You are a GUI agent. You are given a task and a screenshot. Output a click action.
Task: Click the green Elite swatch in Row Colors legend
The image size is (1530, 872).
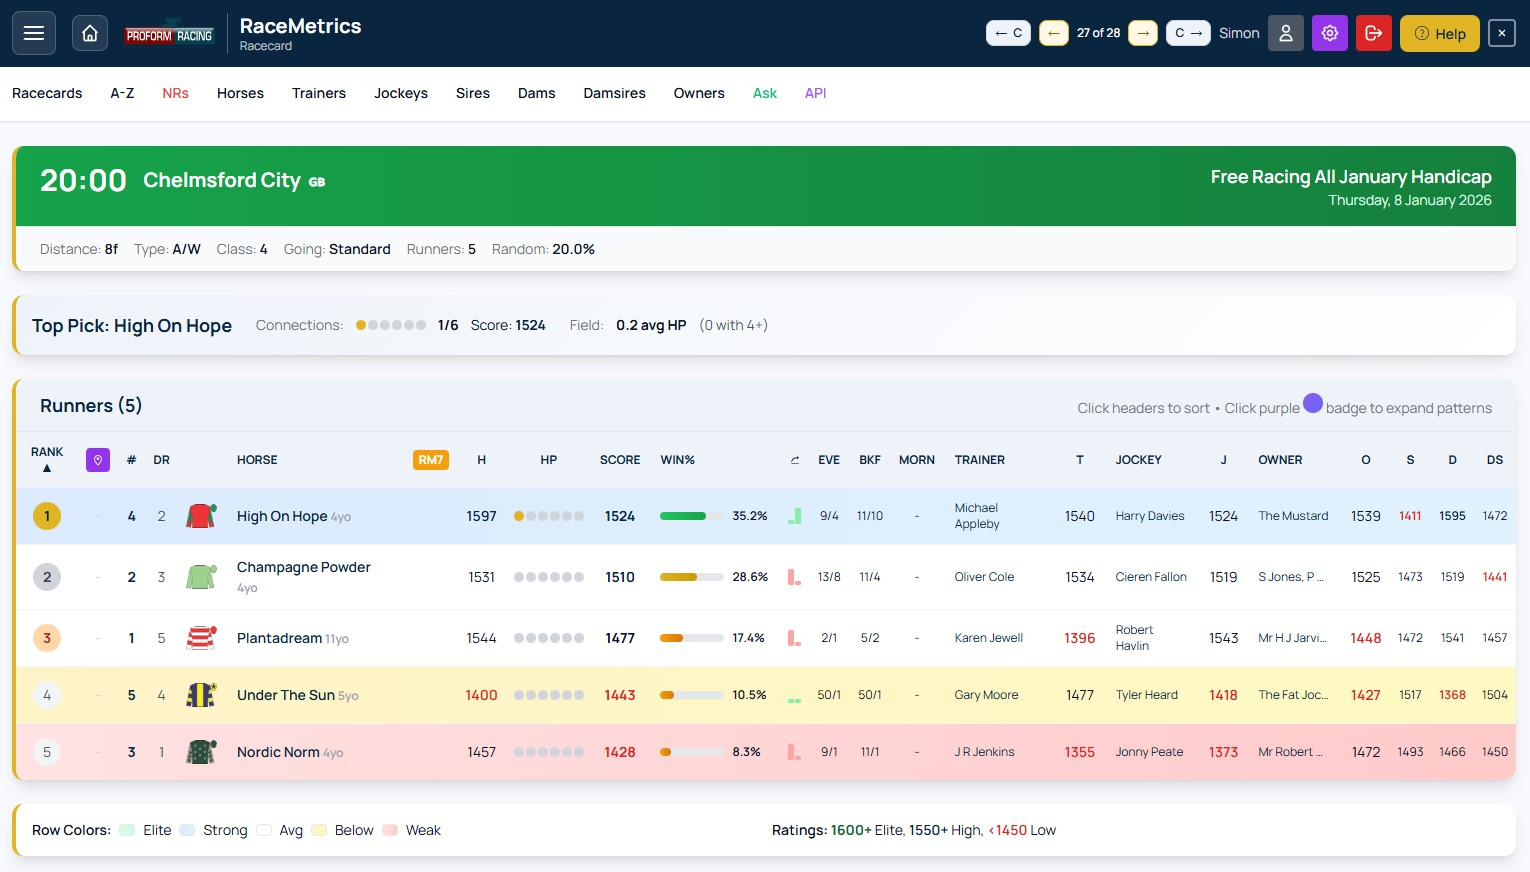127,830
